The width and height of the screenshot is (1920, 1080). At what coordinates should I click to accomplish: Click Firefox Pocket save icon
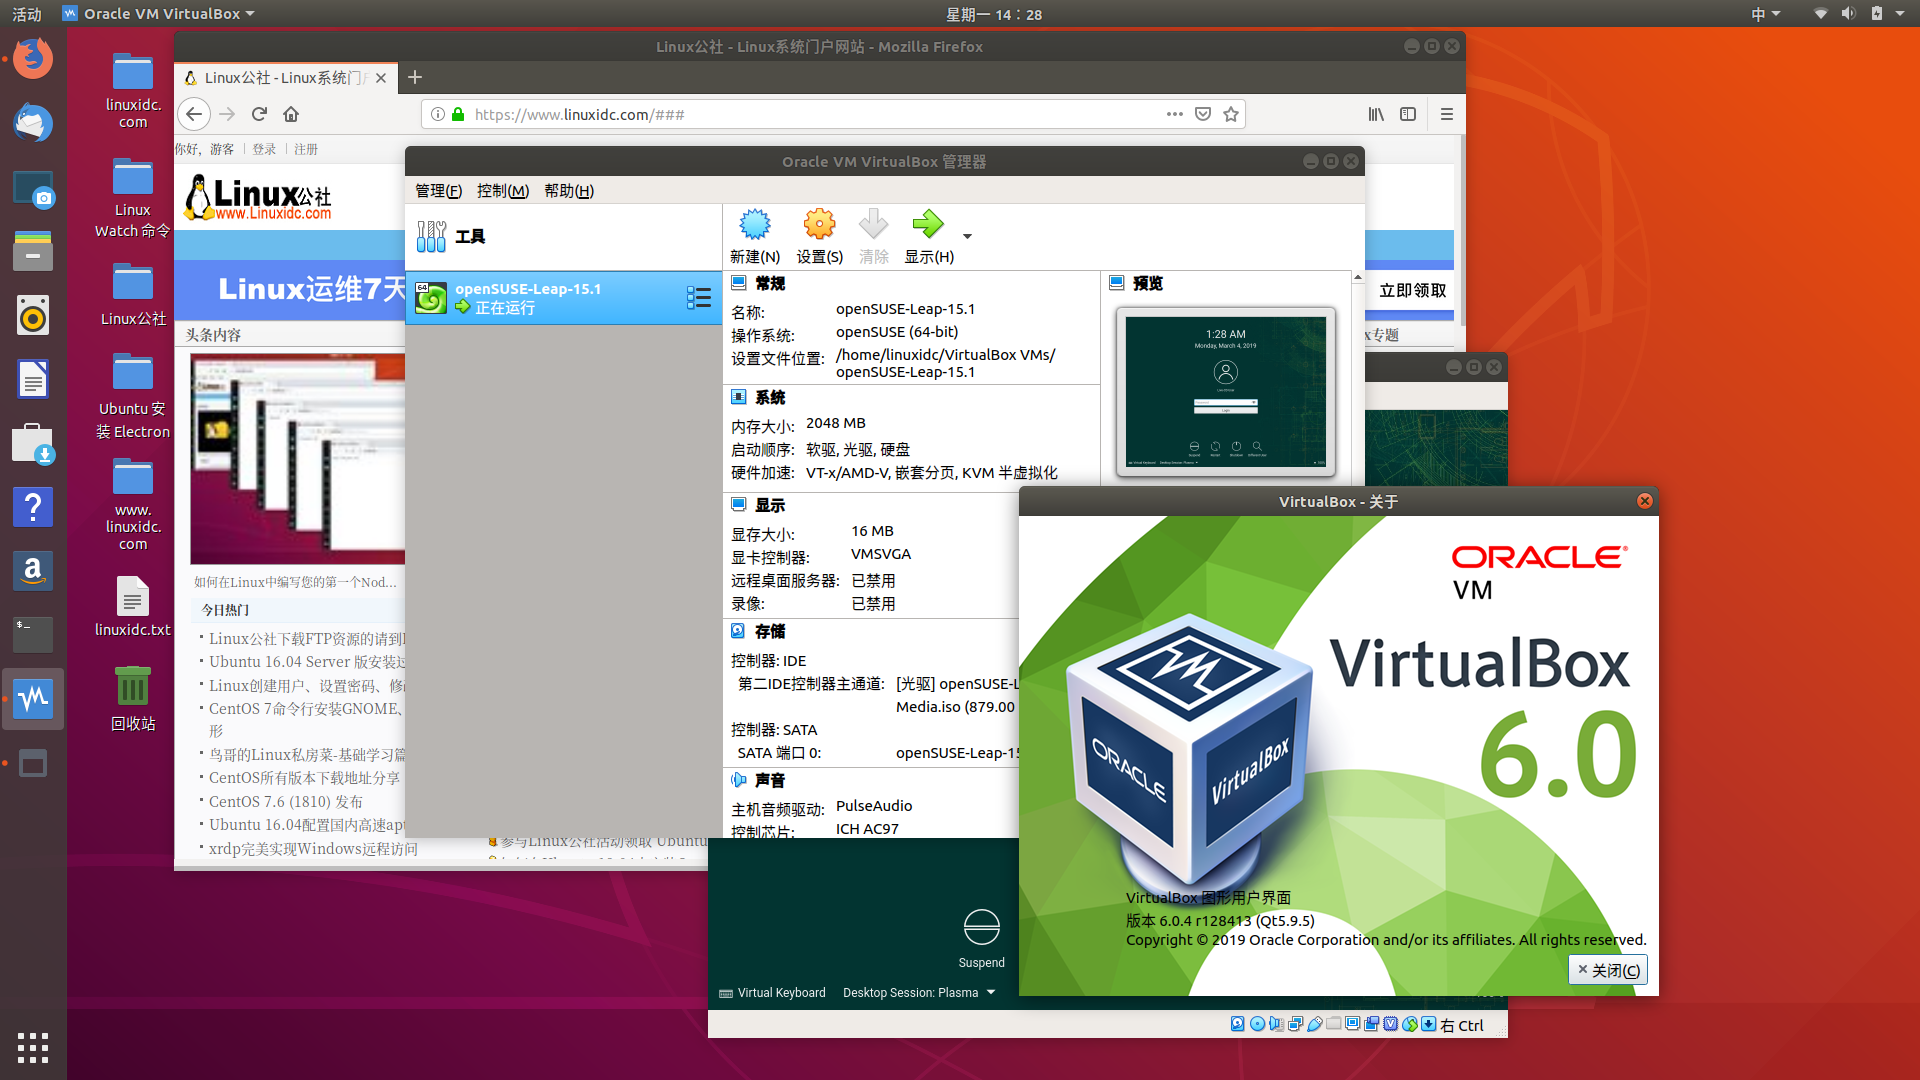pos(1203,114)
